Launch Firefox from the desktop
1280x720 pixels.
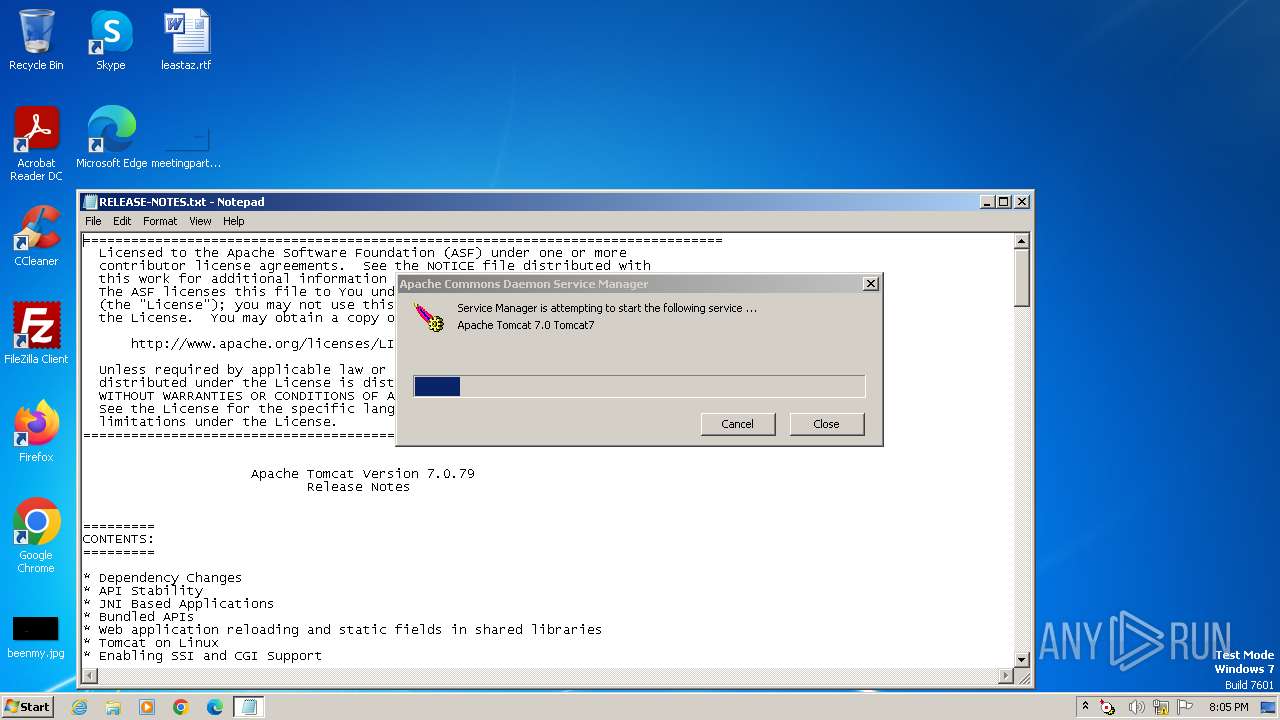pos(36,432)
